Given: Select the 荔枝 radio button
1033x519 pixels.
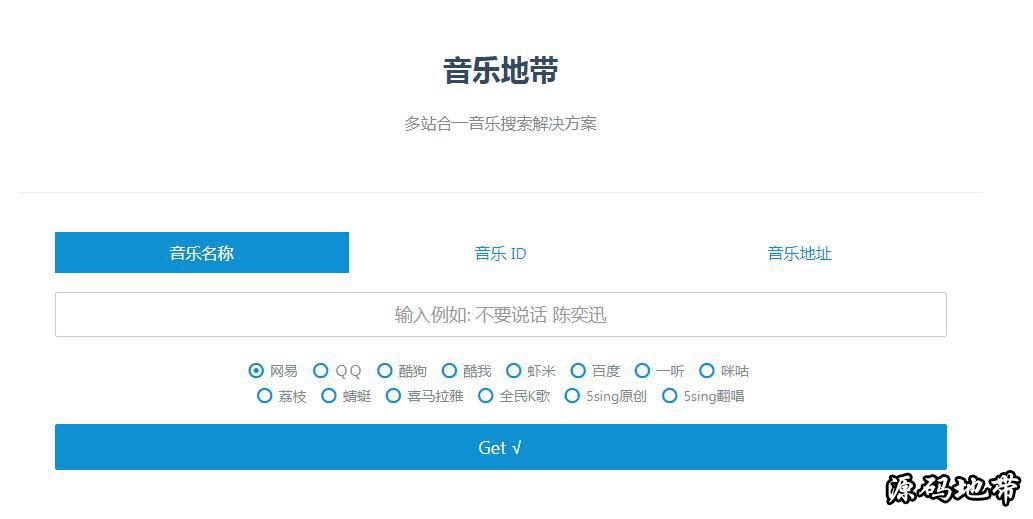Looking at the screenshot, I should click(265, 396).
